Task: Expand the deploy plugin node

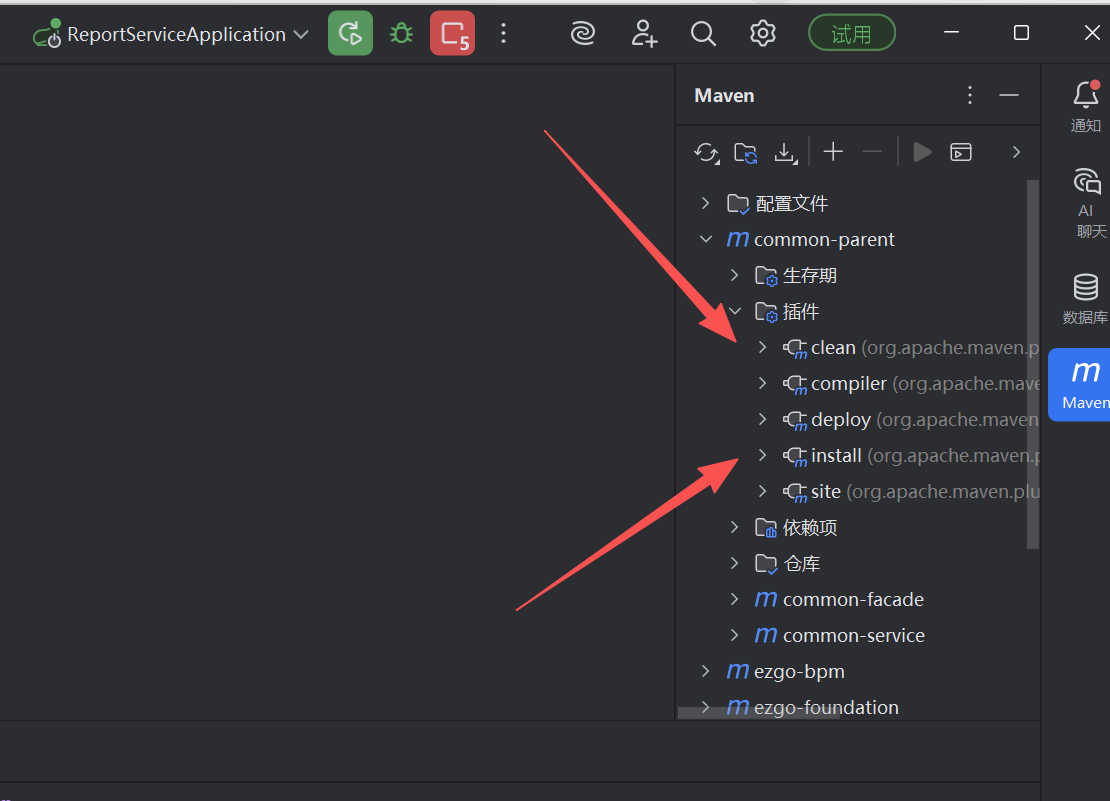Action: click(x=762, y=419)
